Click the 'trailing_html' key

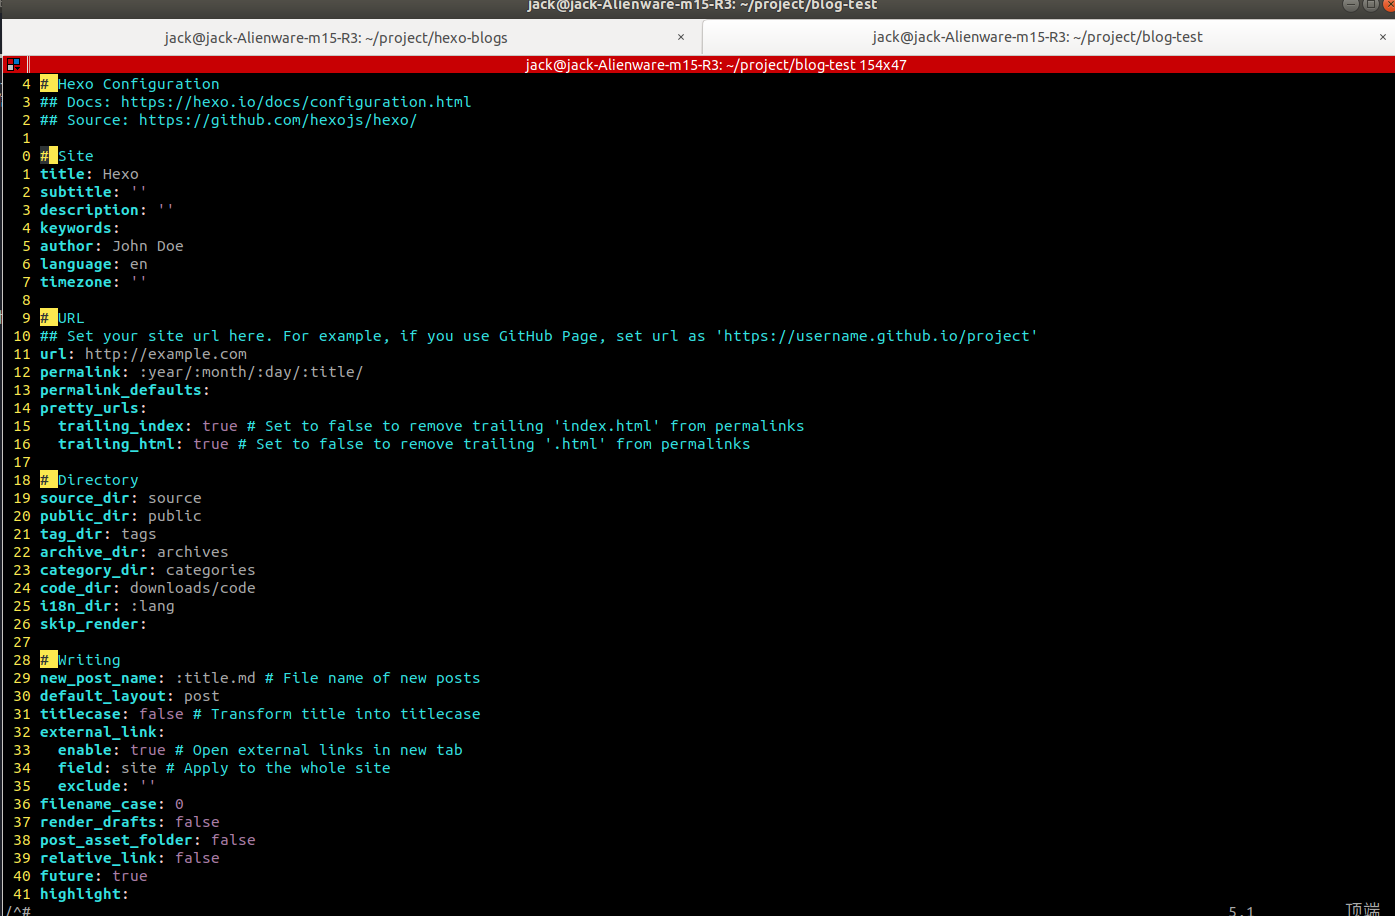(116, 444)
